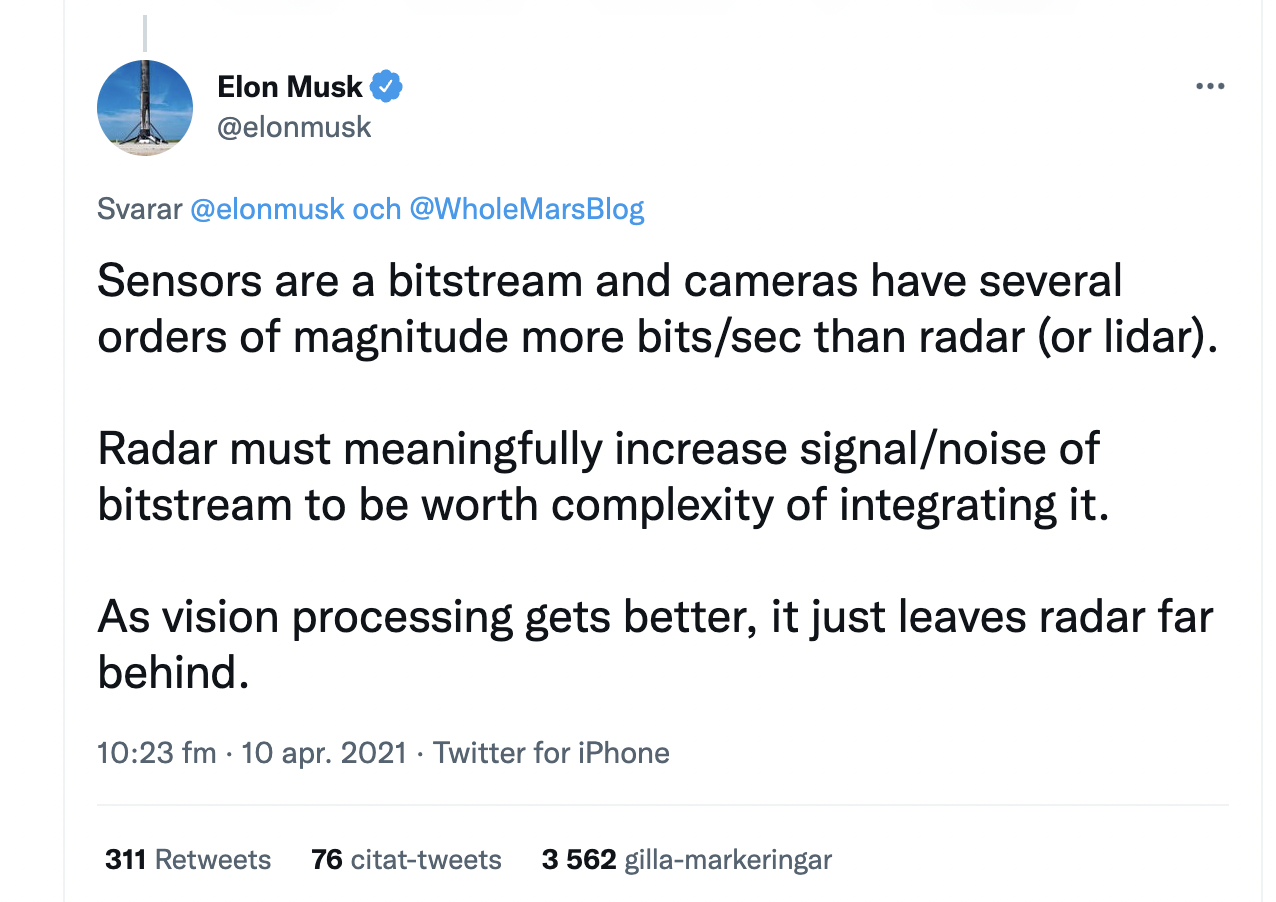Open the three-dot more options menu
Image resolution: width=1276 pixels, height=902 pixels.
(1210, 87)
